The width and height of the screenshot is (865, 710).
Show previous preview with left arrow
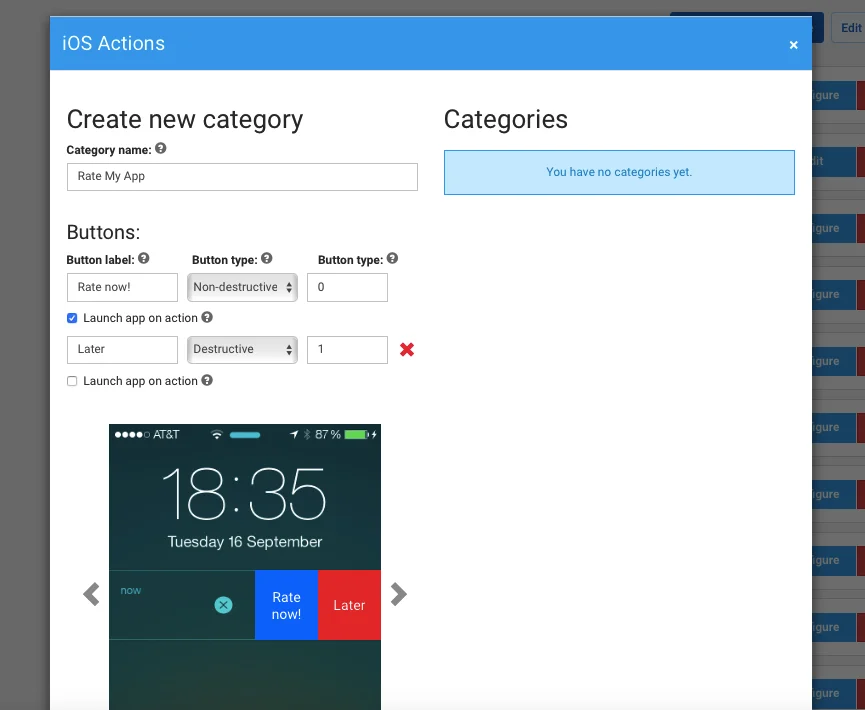(91, 594)
